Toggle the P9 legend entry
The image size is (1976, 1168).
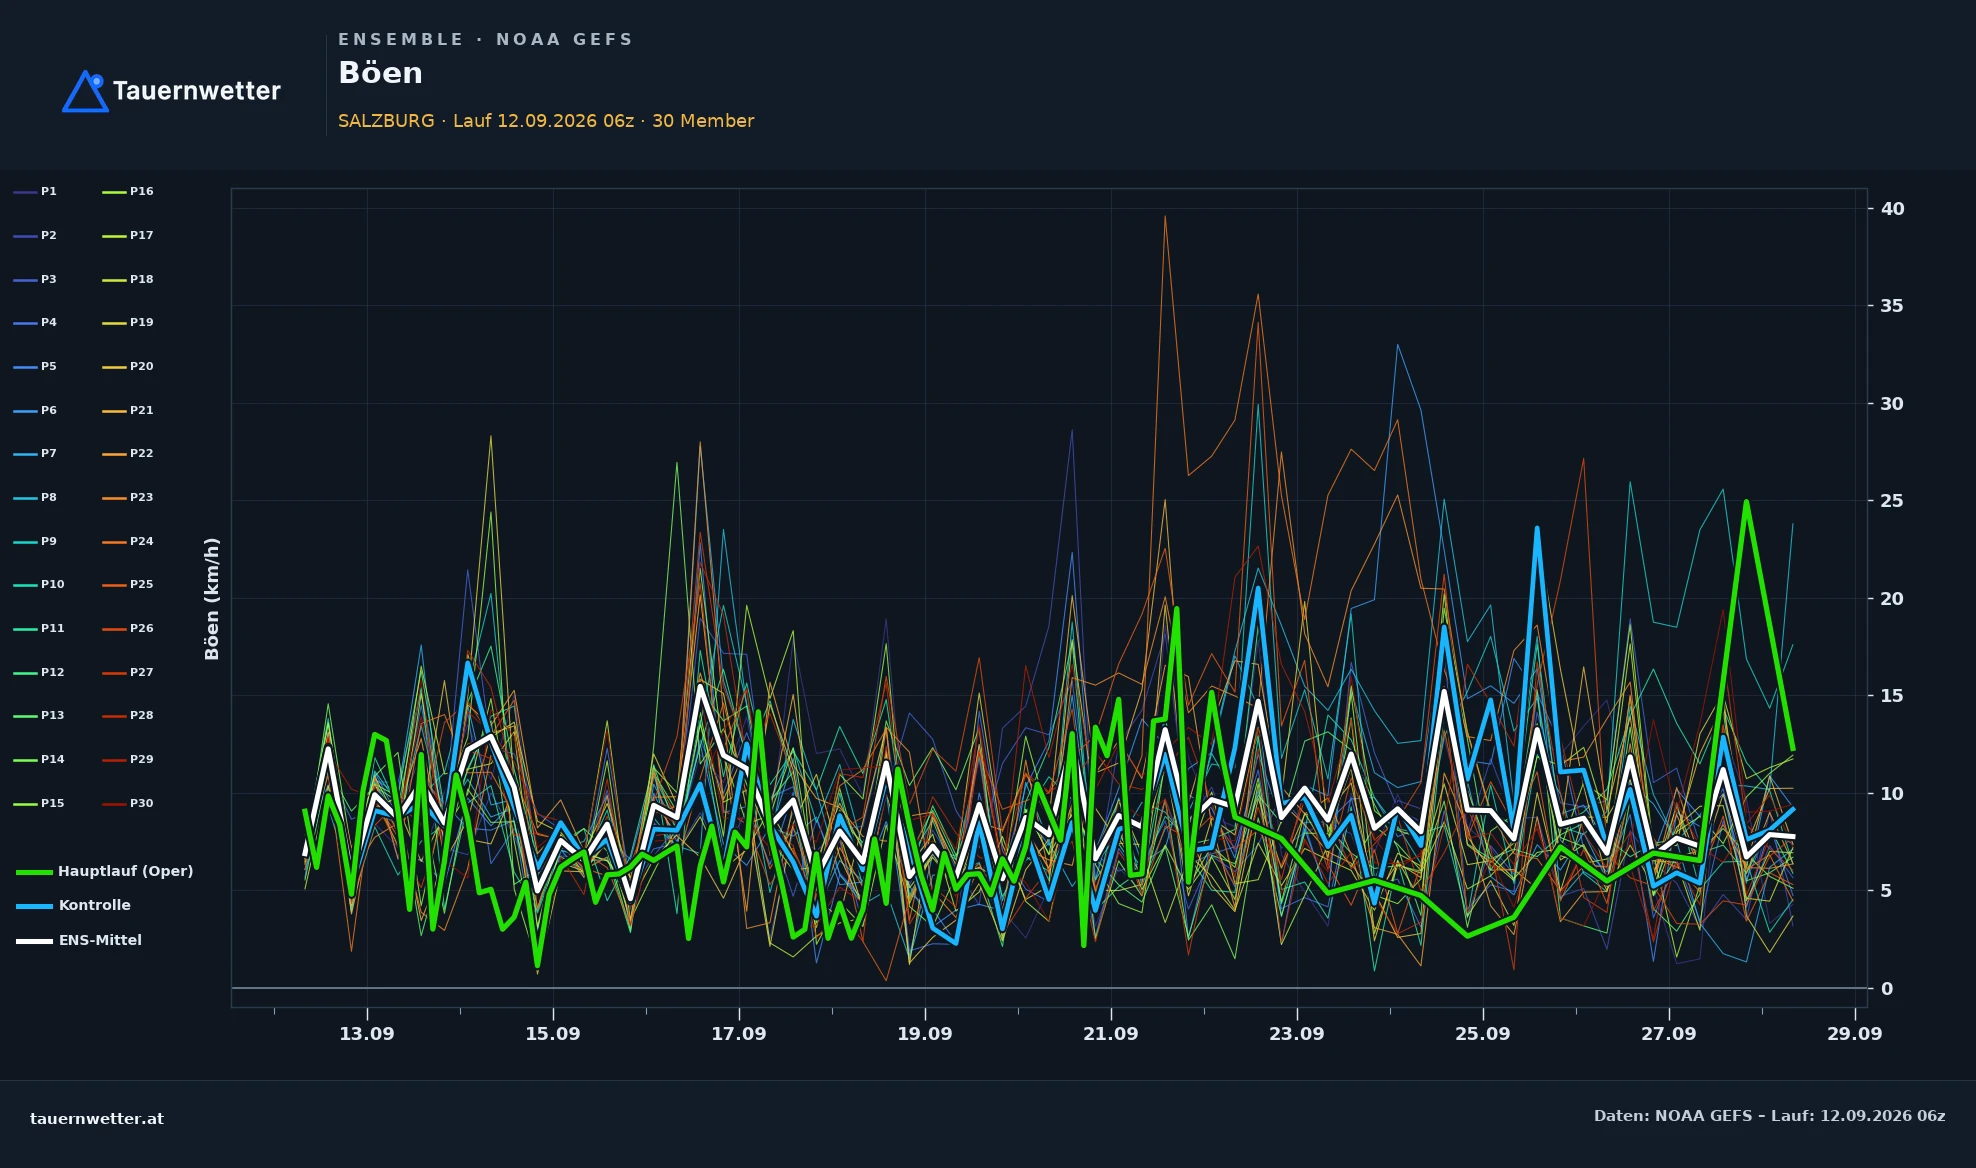click(35, 541)
